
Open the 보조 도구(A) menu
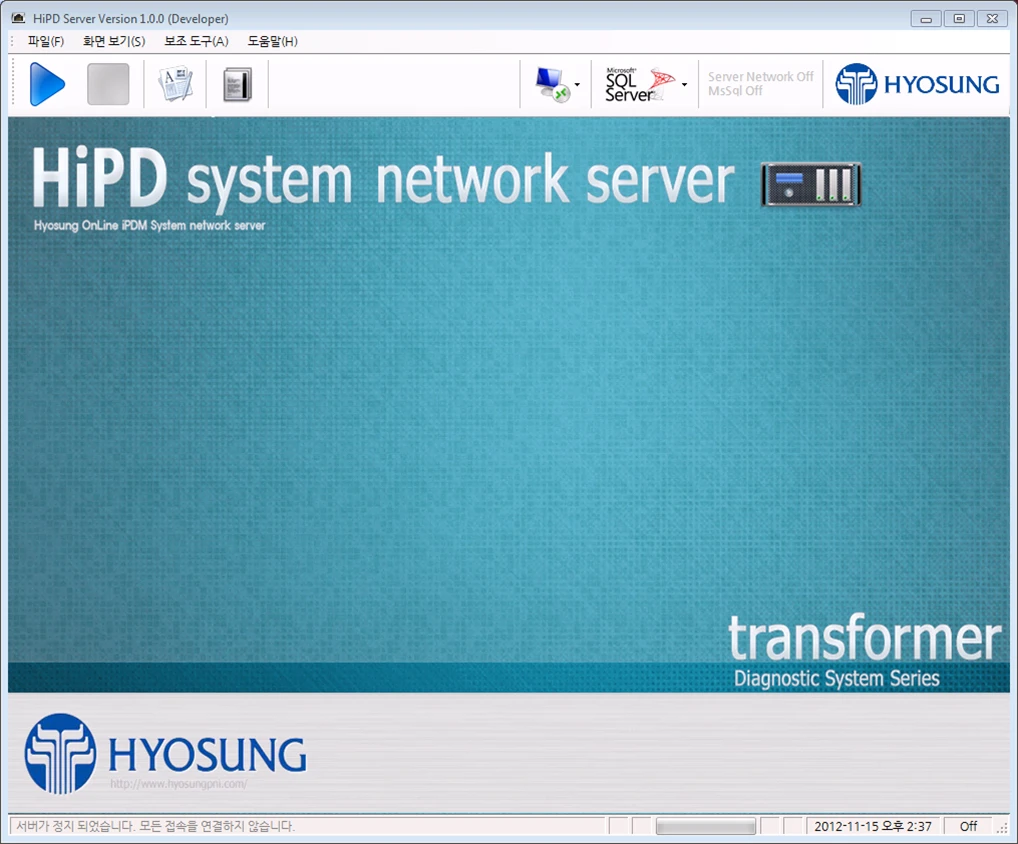tap(196, 42)
